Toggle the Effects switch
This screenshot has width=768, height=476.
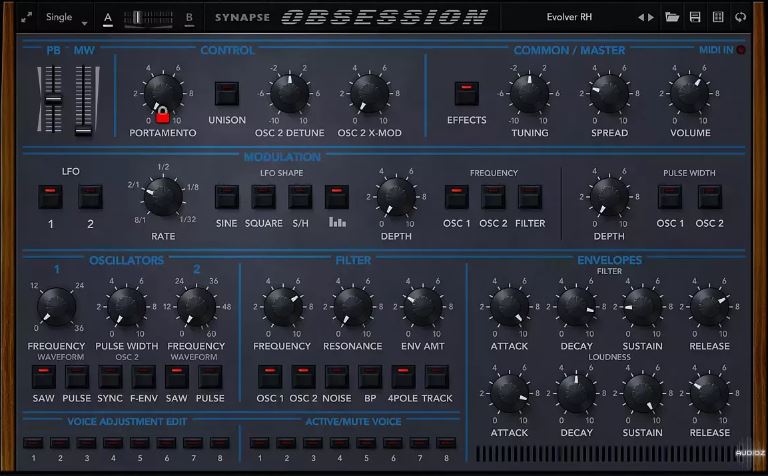coord(466,93)
